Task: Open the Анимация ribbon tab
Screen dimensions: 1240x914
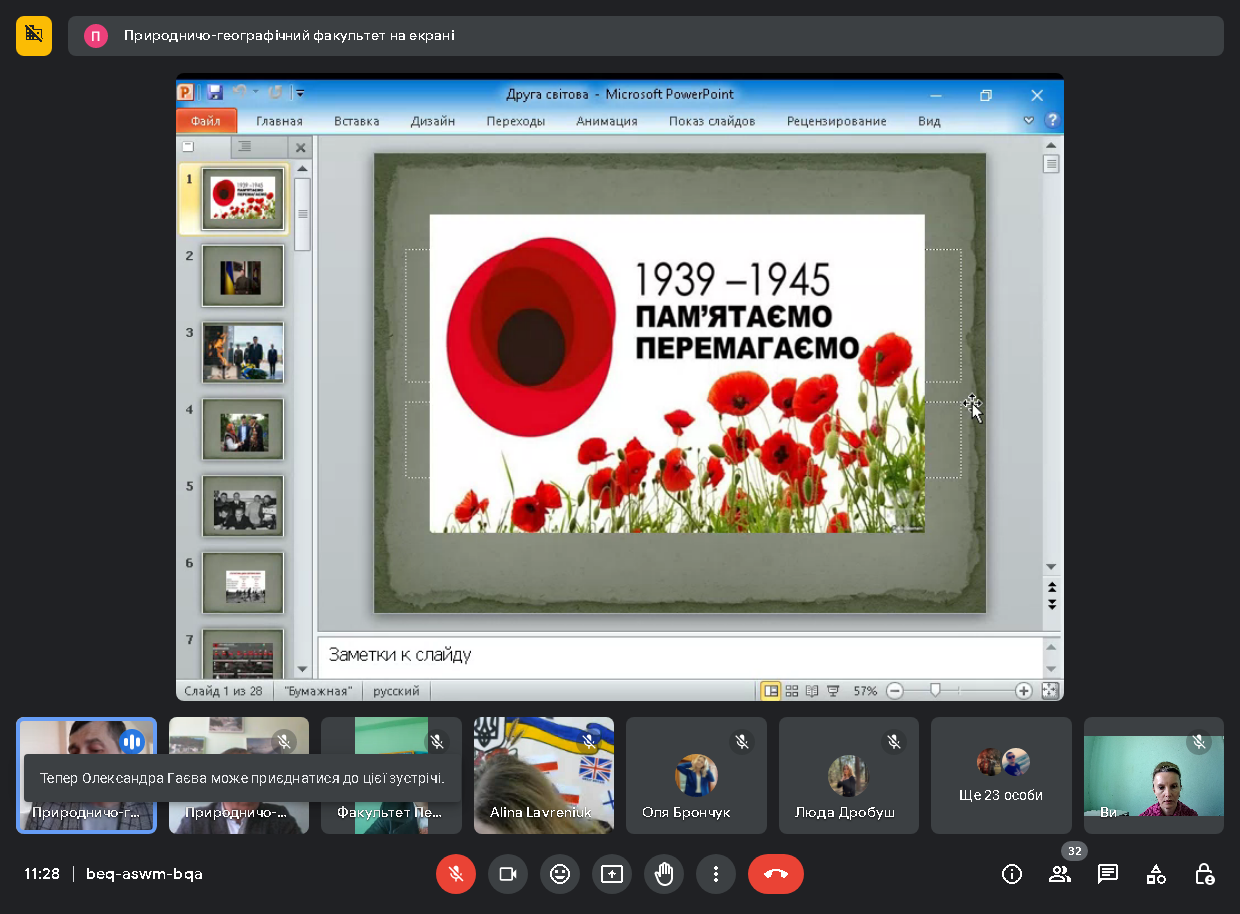Action: [607, 121]
